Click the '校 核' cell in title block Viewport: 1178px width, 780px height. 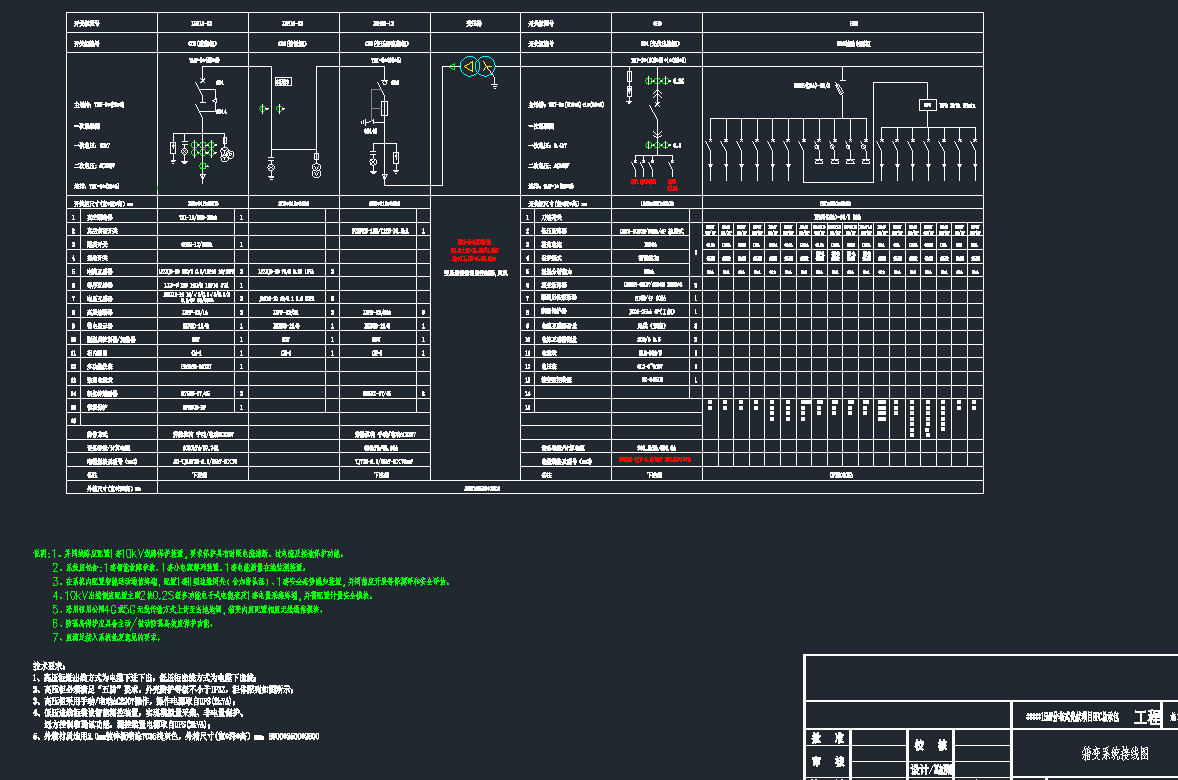click(x=929, y=745)
